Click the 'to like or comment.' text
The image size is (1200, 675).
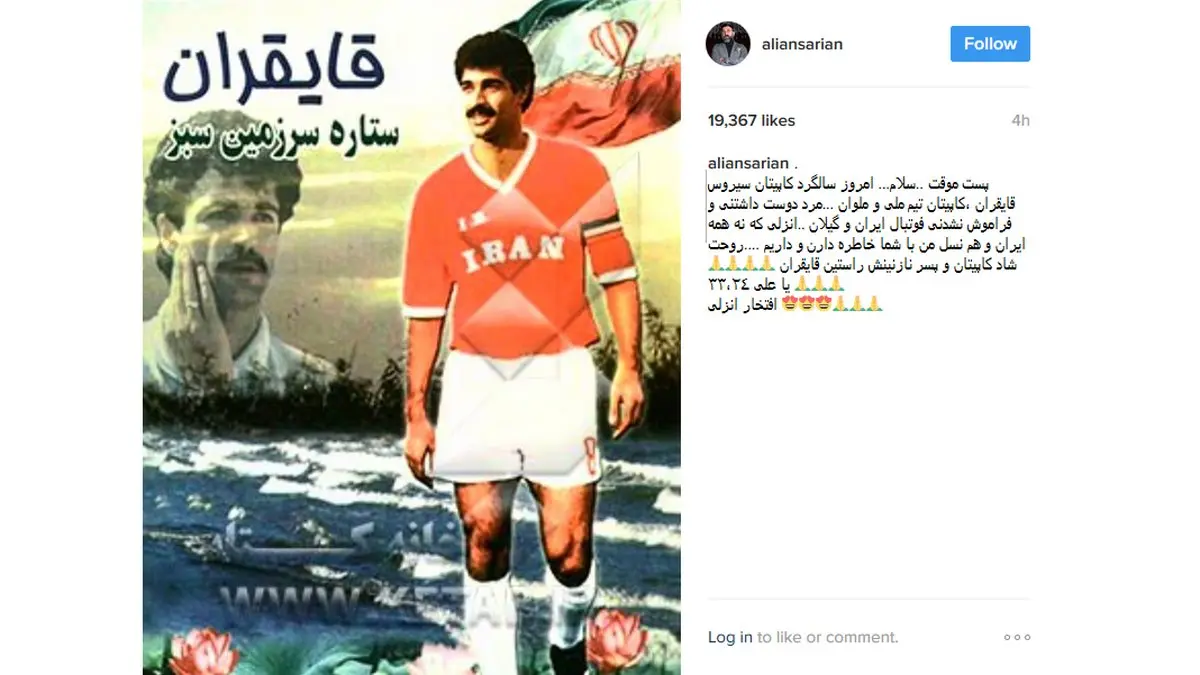coord(828,637)
